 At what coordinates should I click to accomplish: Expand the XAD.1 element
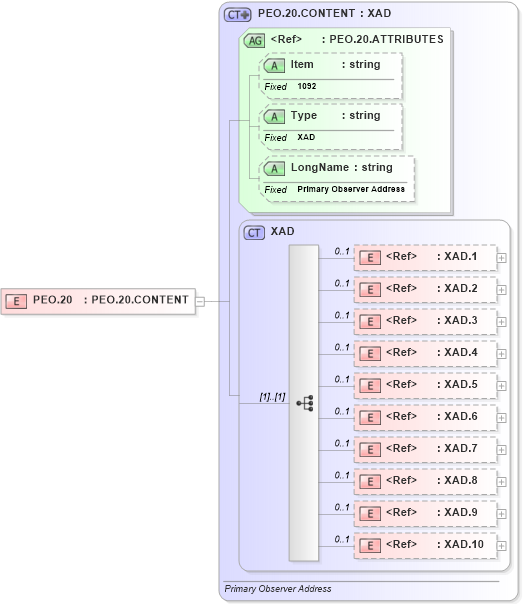(x=501, y=258)
